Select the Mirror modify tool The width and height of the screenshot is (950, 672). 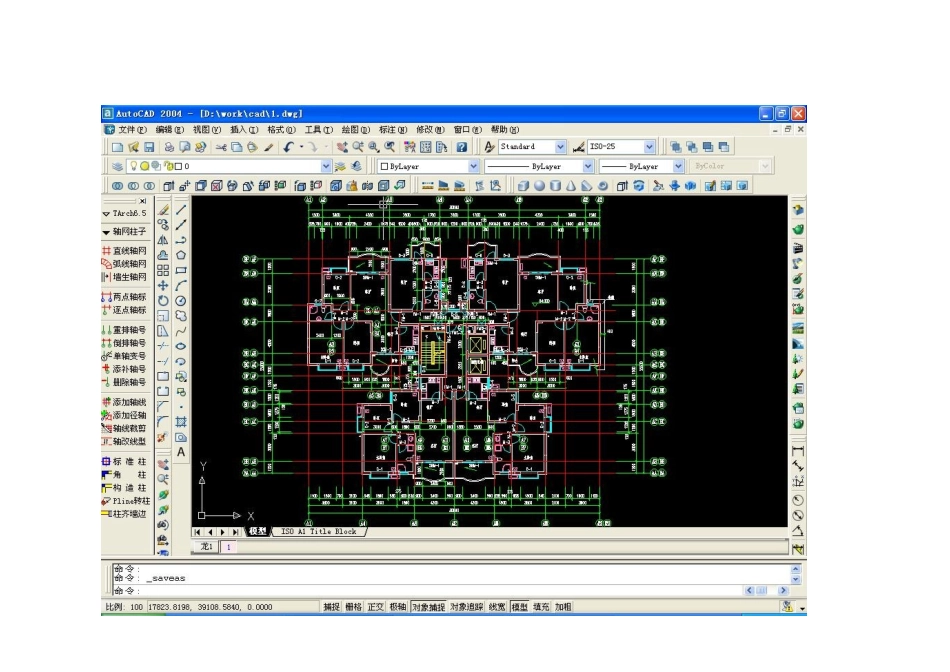point(163,240)
